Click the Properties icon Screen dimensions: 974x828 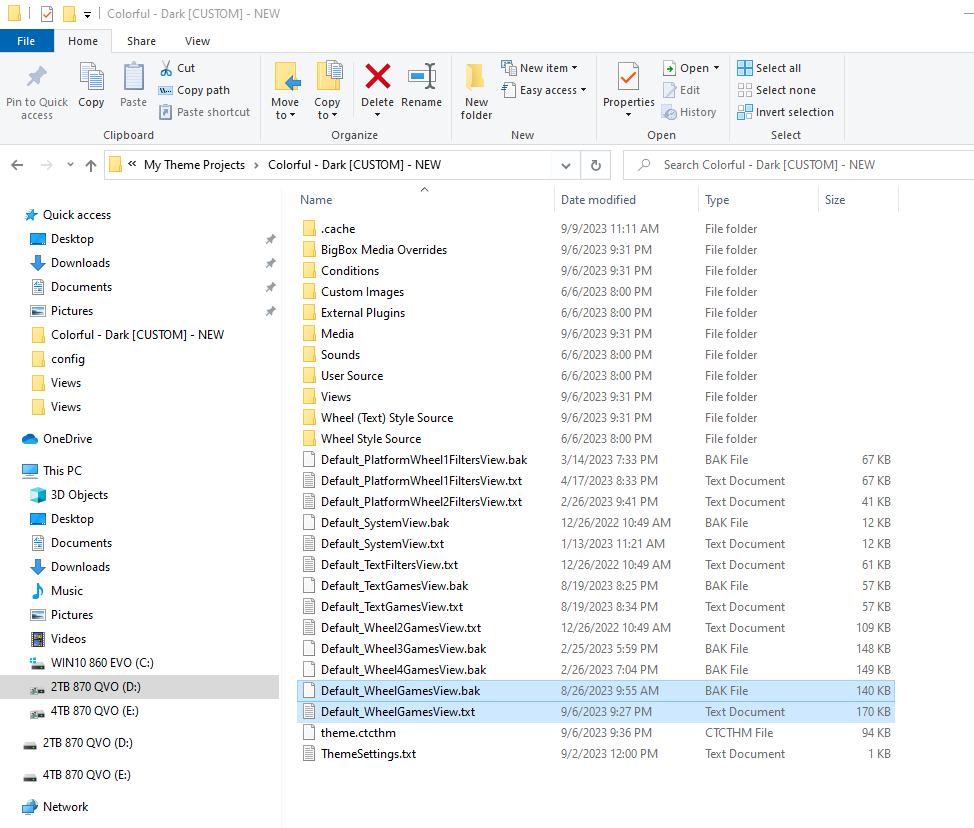[629, 77]
